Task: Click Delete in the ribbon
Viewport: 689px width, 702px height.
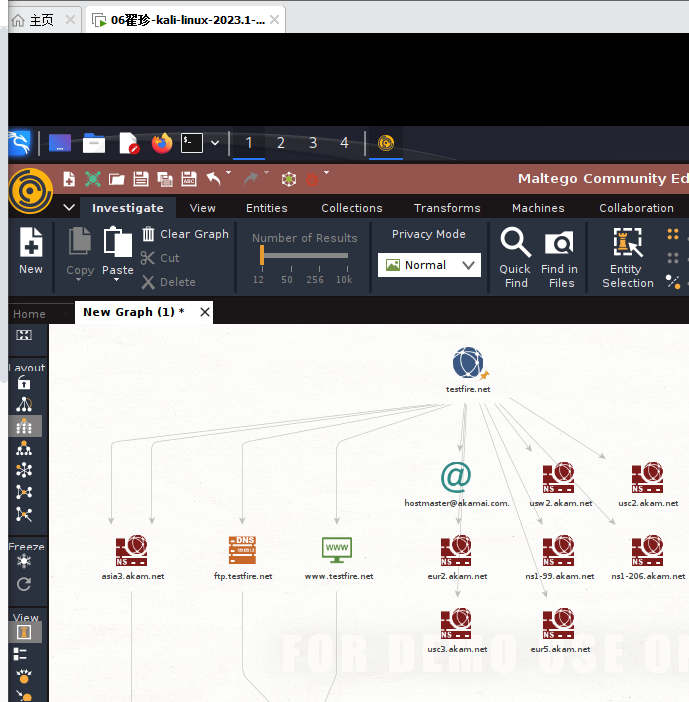Action: (168, 282)
